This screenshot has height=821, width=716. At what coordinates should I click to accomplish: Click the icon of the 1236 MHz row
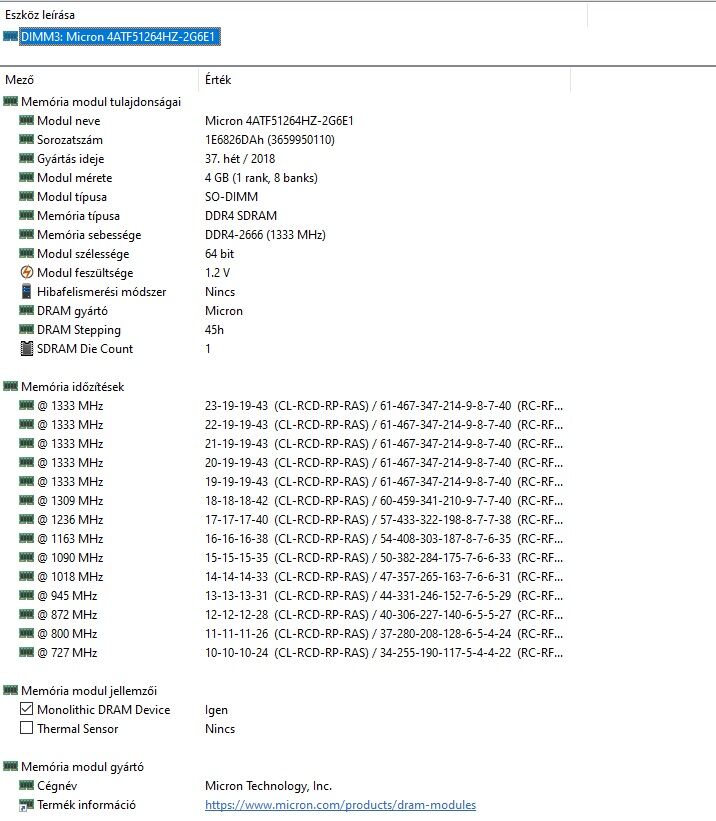27,519
